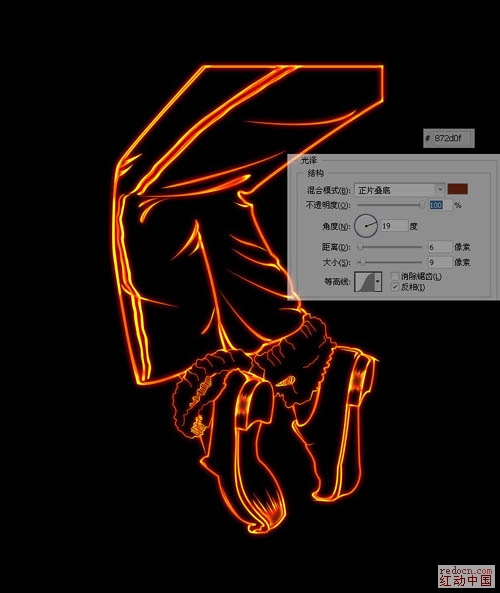This screenshot has height=593, width=500.
Task: Click the blend mode dropdown arrow button
Action: click(x=439, y=190)
